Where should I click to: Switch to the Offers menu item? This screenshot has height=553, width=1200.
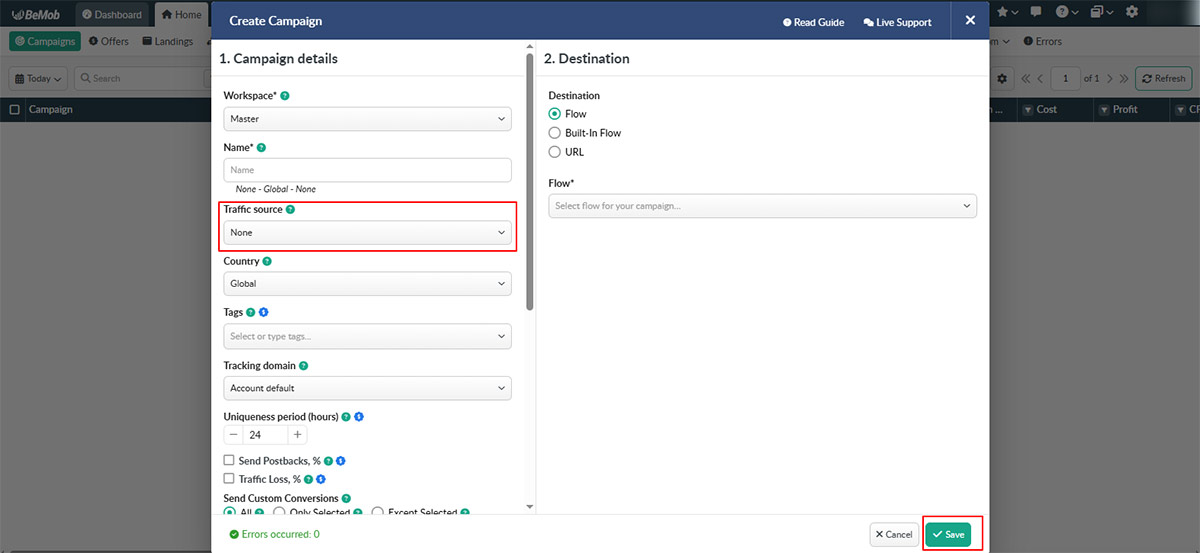pos(109,42)
